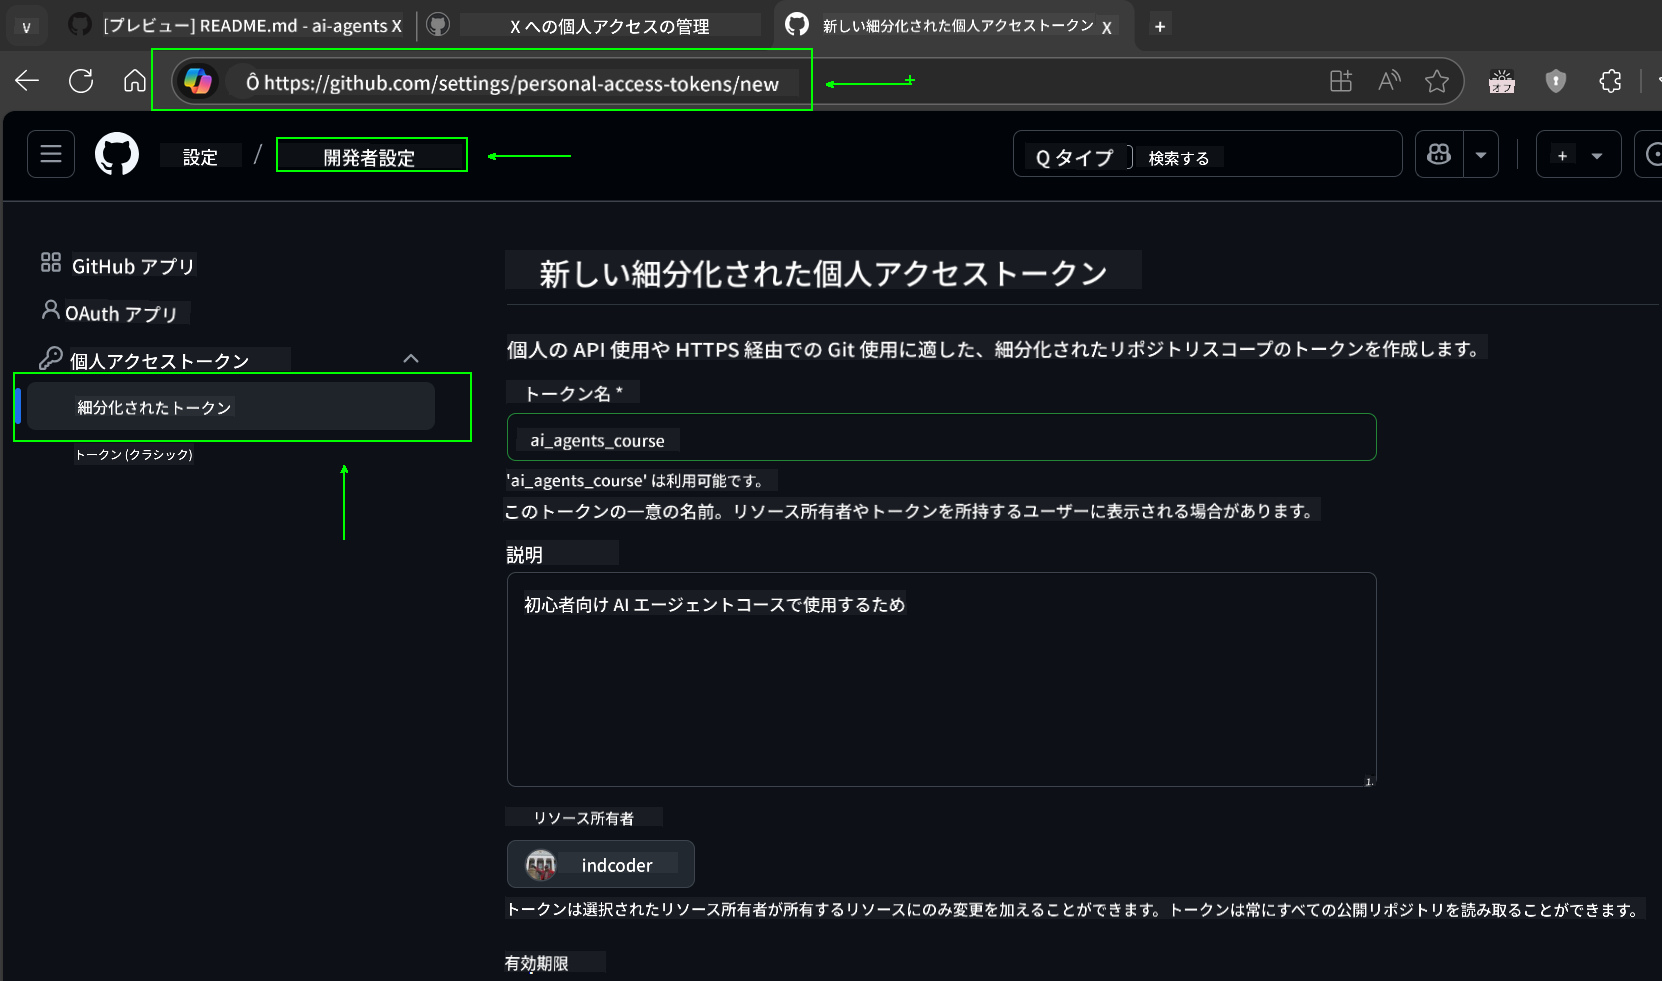Open the GitHub hamburger navigation menu

51,154
